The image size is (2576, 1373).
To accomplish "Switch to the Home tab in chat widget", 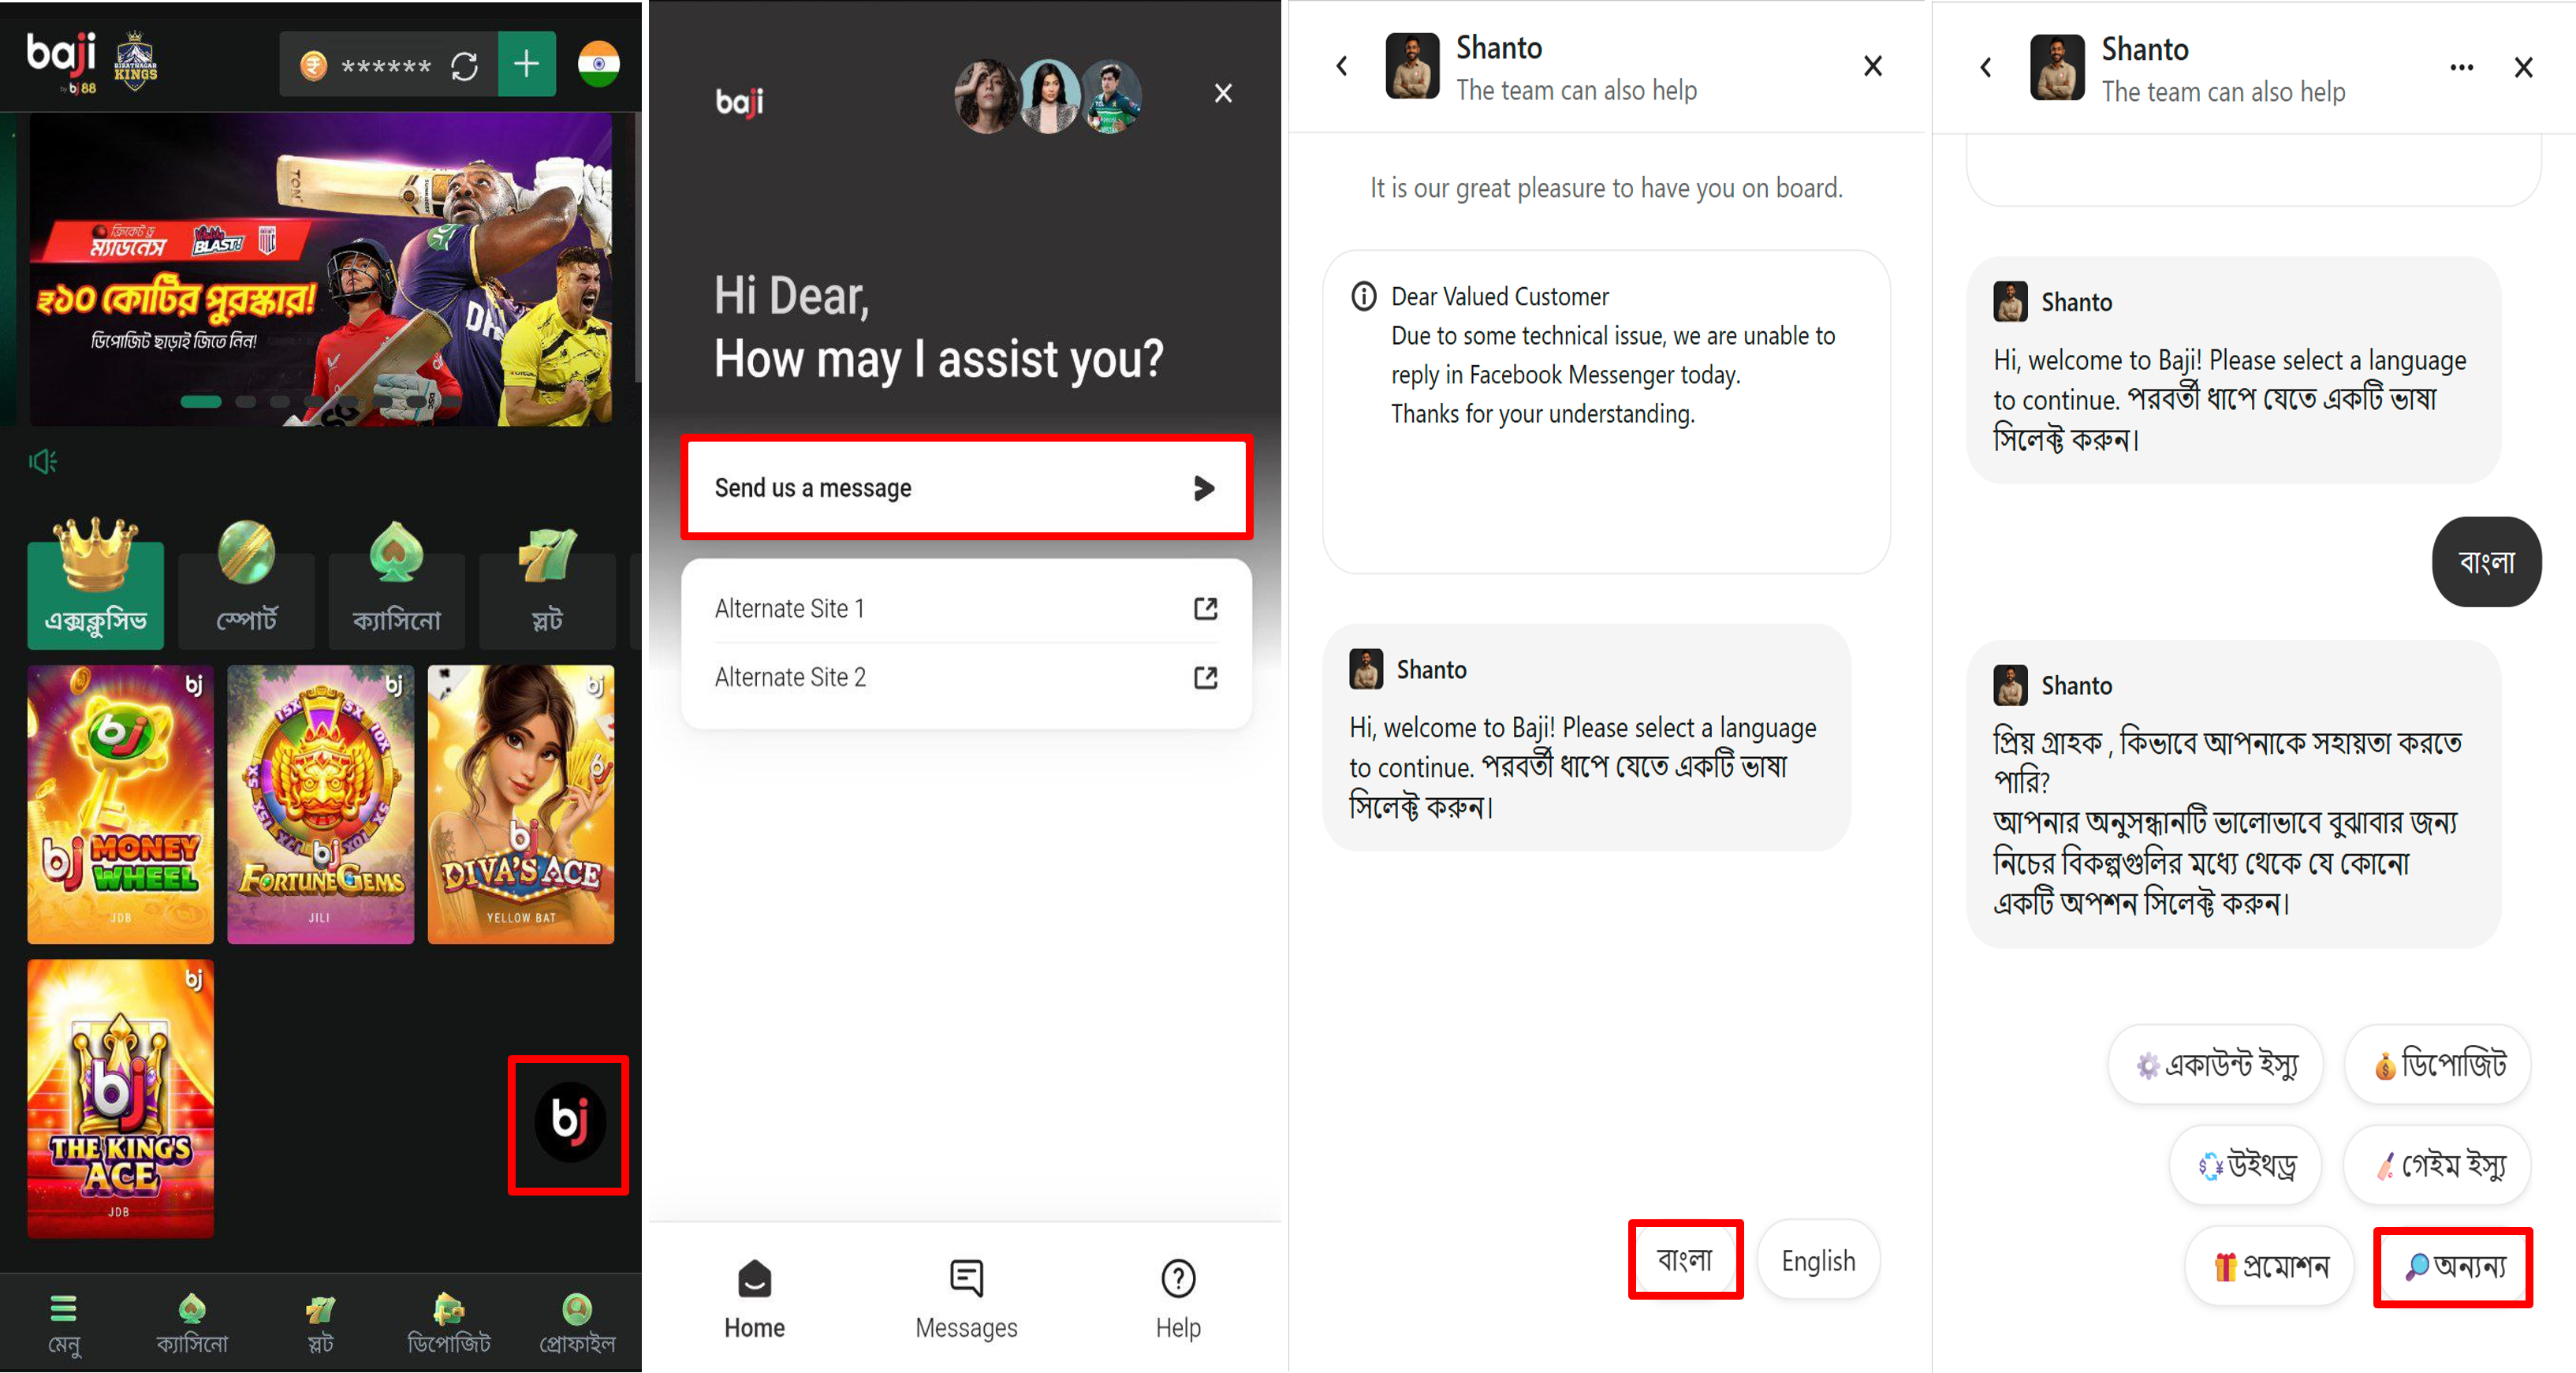I will coord(754,1298).
